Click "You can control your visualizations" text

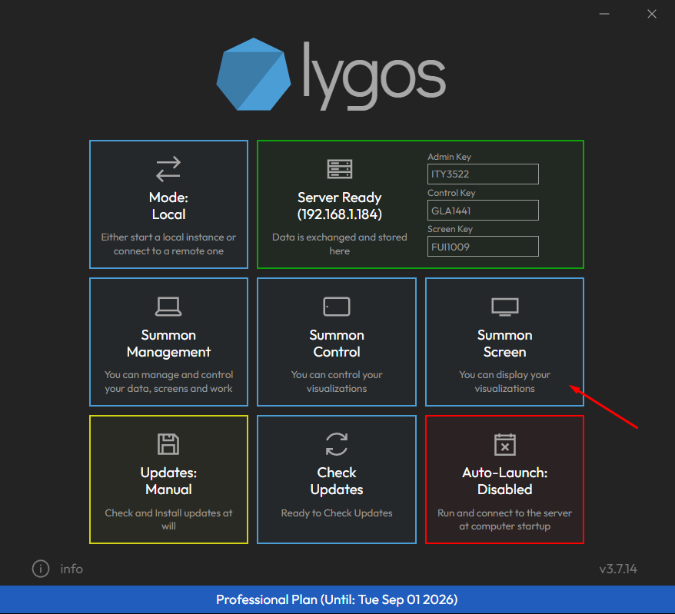pyautogui.click(x=337, y=381)
